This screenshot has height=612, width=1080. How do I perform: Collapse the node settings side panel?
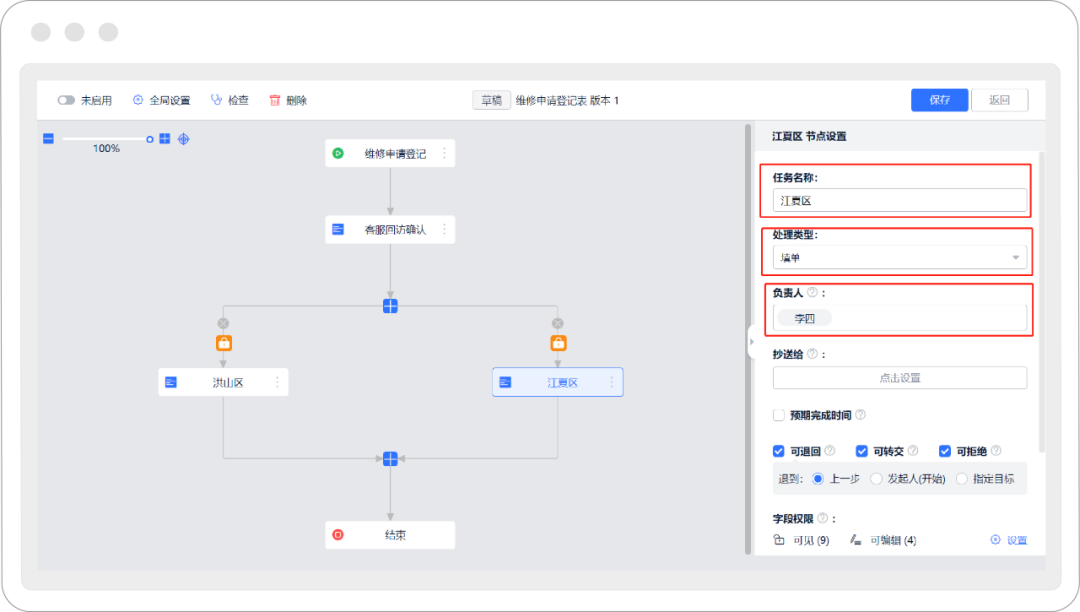click(x=751, y=342)
